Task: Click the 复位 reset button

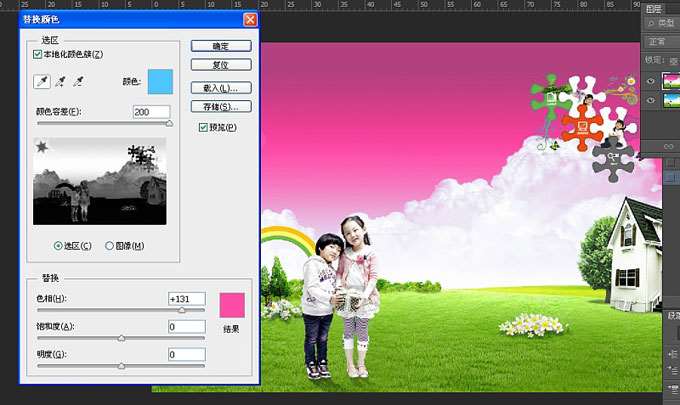Action: click(x=221, y=65)
